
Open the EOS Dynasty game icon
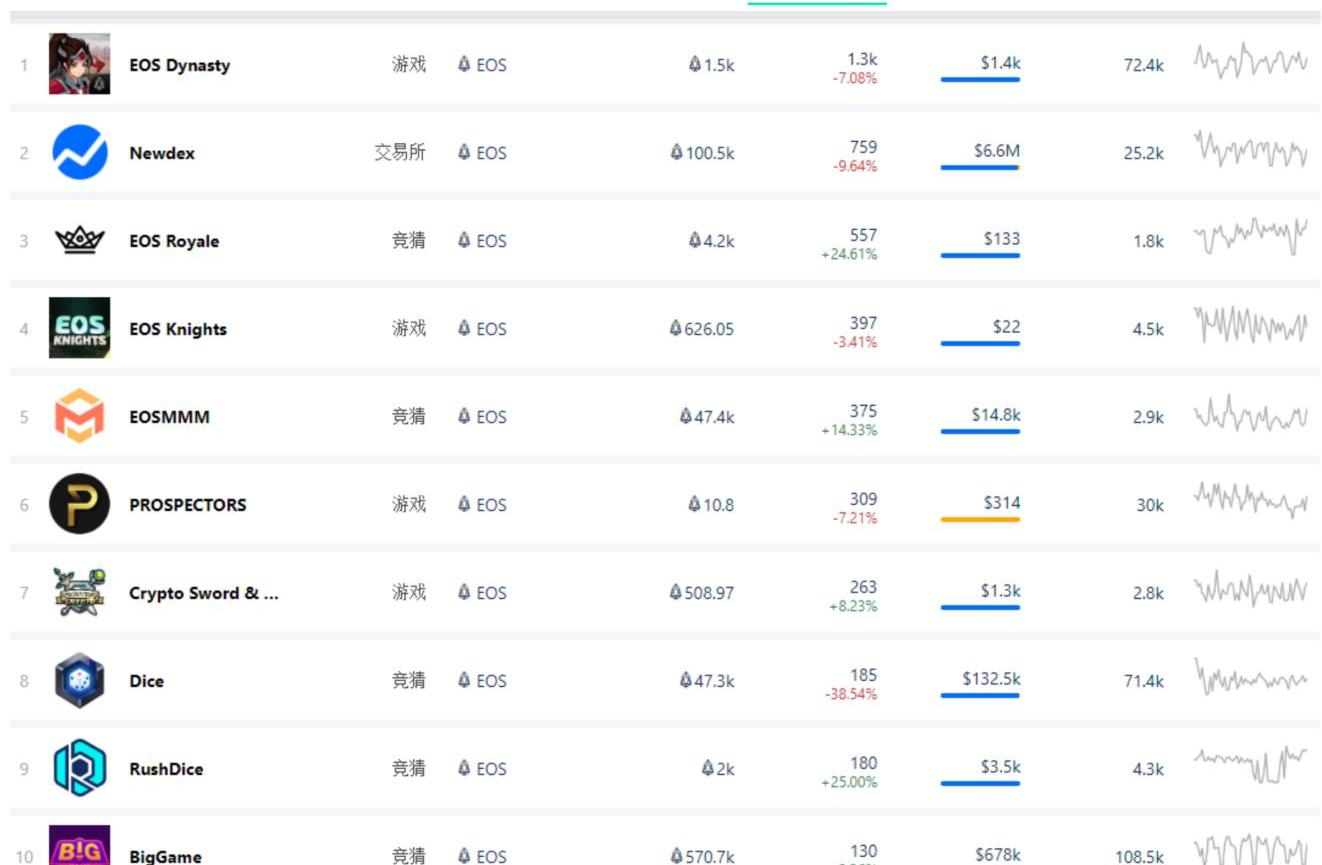point(79,64)
